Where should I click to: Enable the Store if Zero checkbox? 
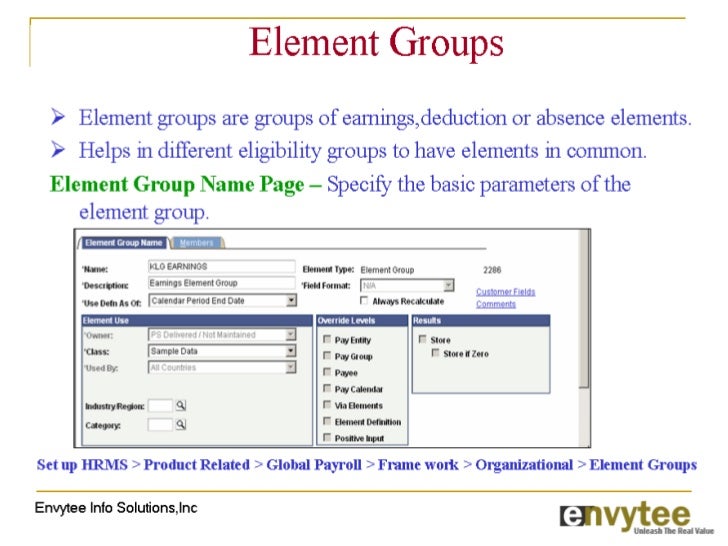pyautogui.click(x=435, y=353)
